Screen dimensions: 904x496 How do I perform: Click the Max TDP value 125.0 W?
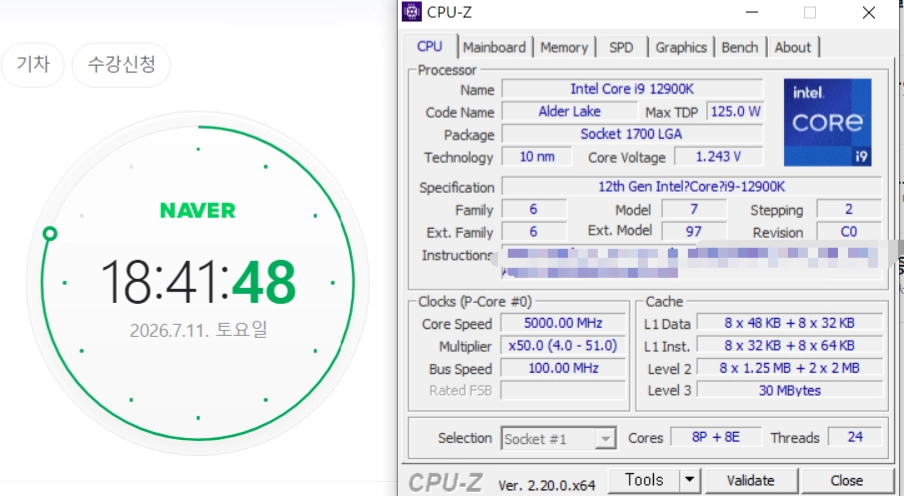[x=735, y=111]
